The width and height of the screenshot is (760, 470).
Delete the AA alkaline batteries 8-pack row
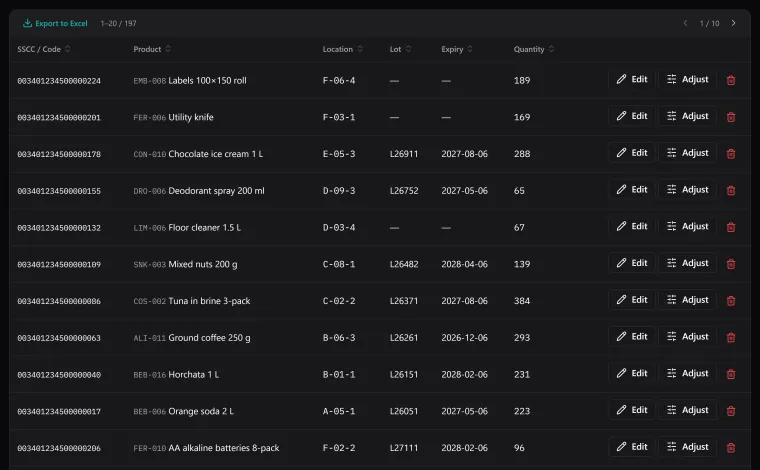[x=731, y=448]
